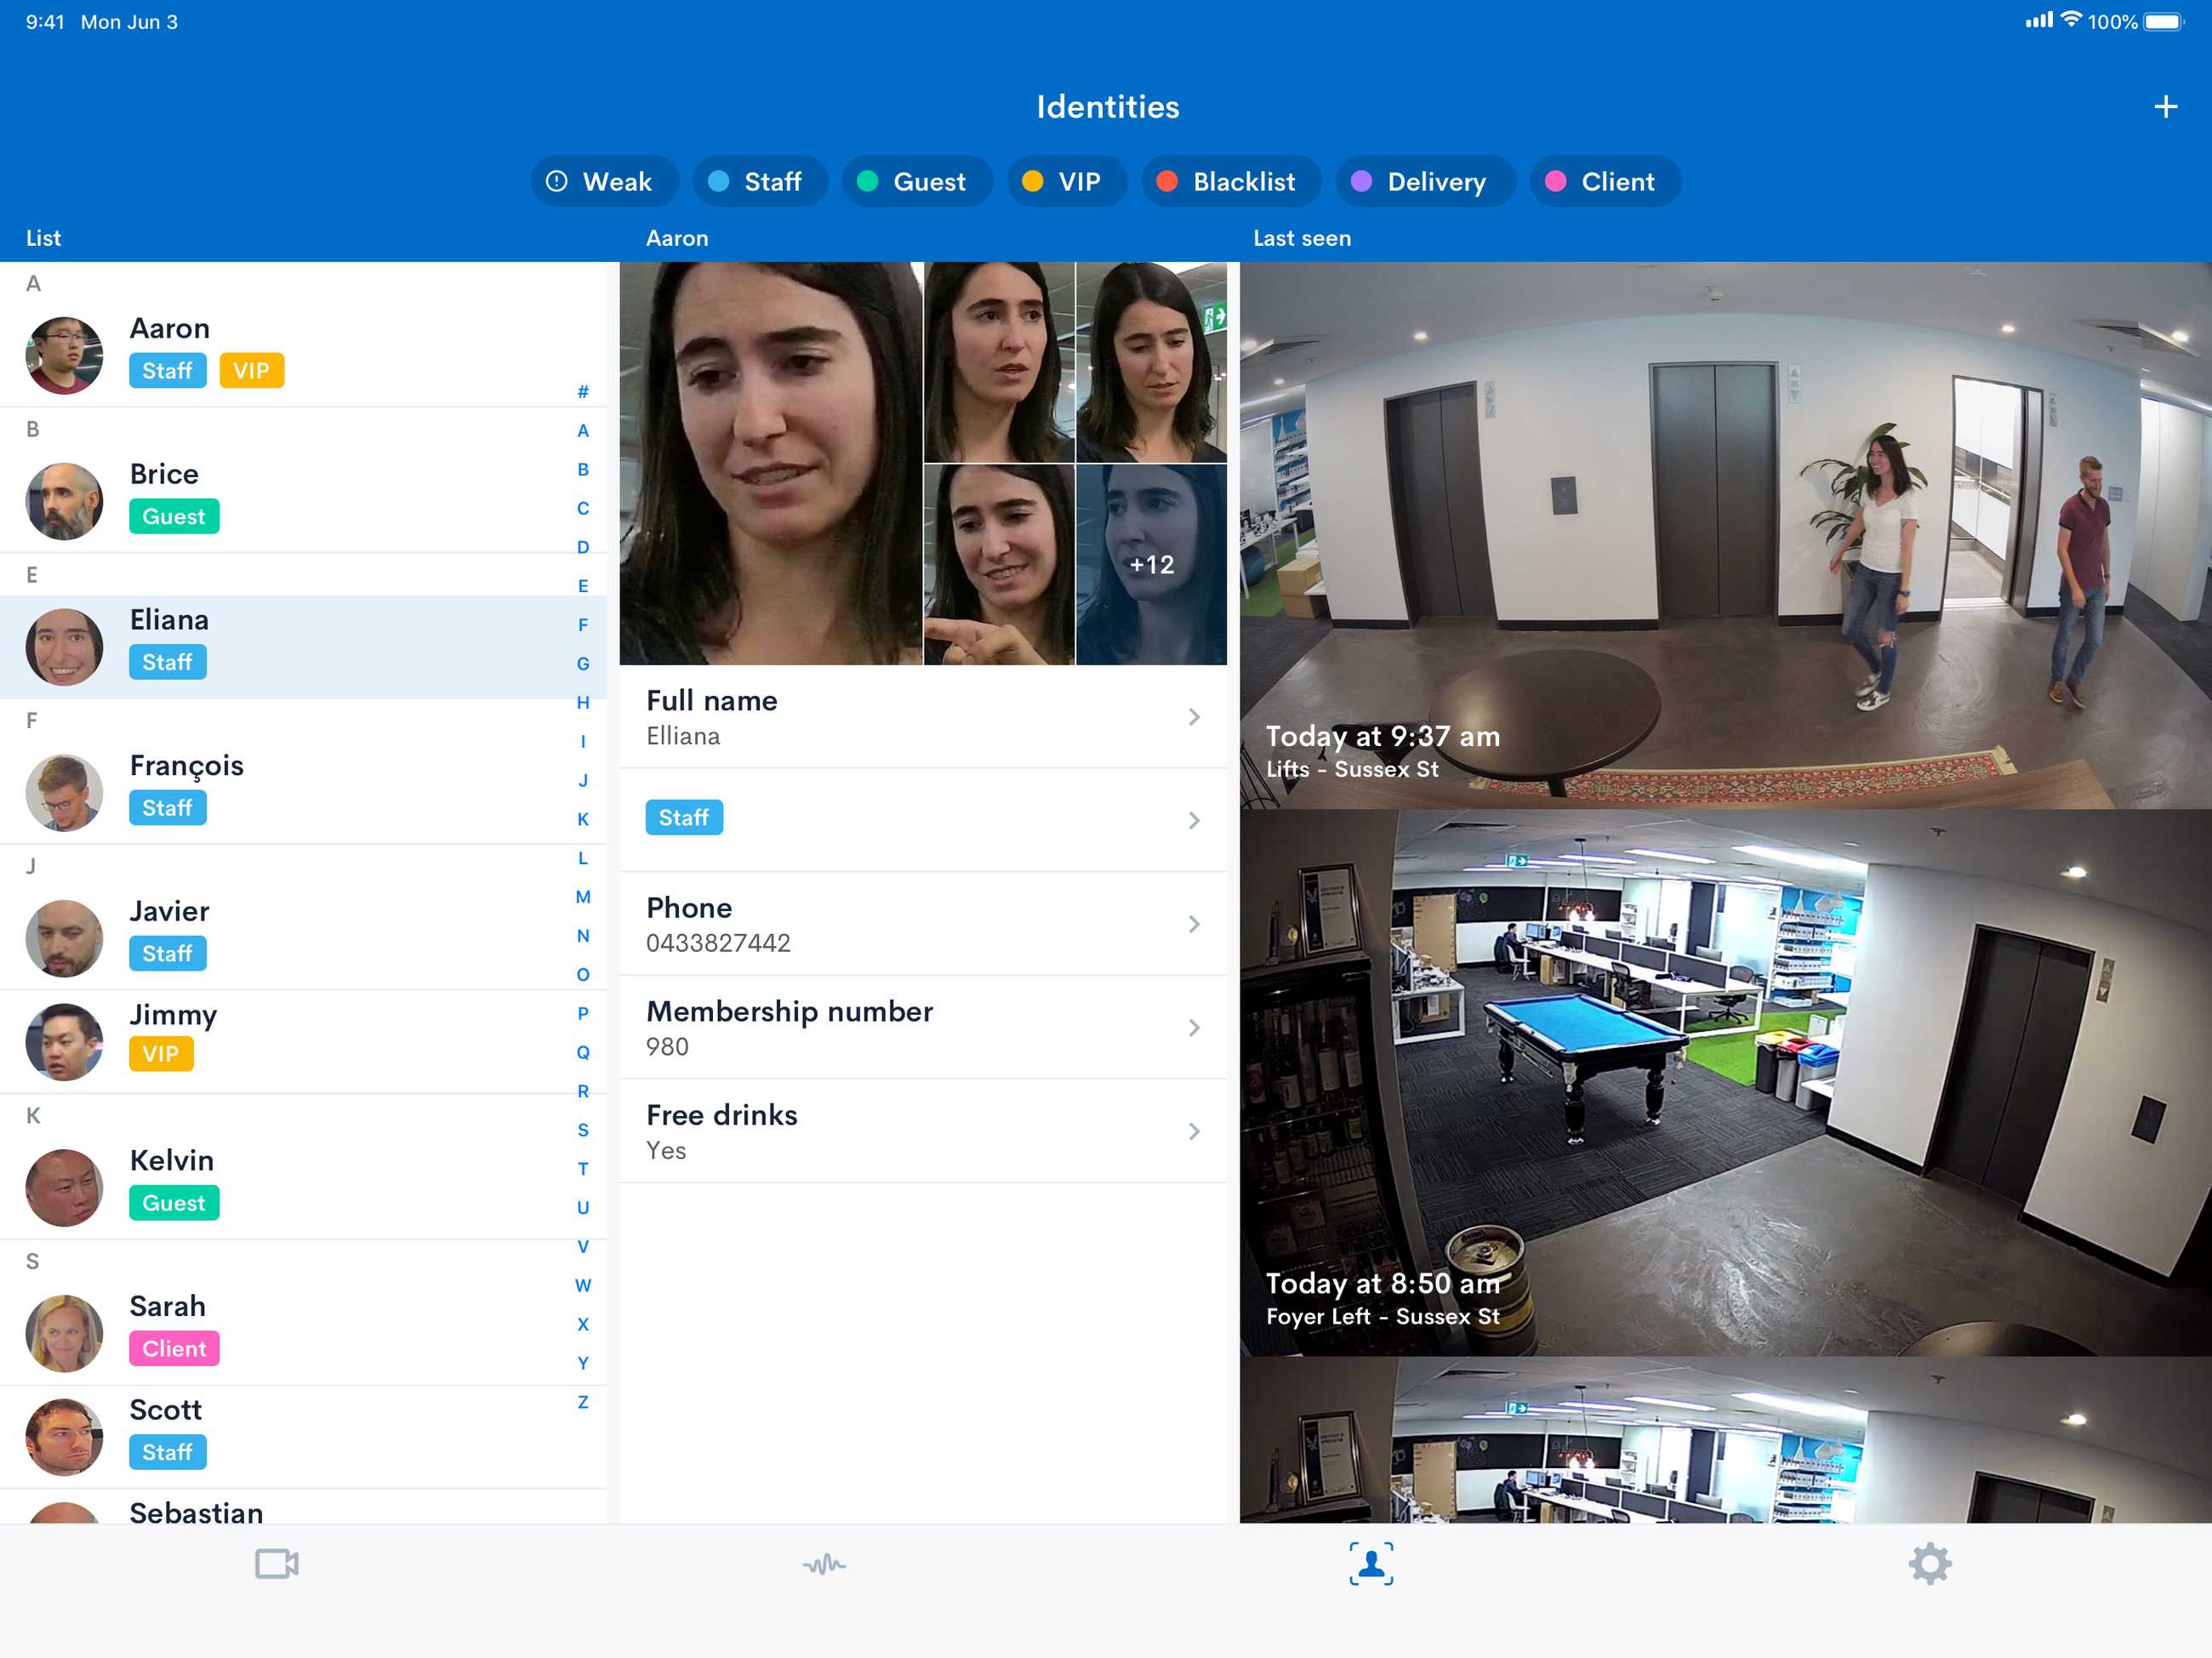Select Scott in the identities list
The image size is (2212, 1658).
(x=303, y=1436)
